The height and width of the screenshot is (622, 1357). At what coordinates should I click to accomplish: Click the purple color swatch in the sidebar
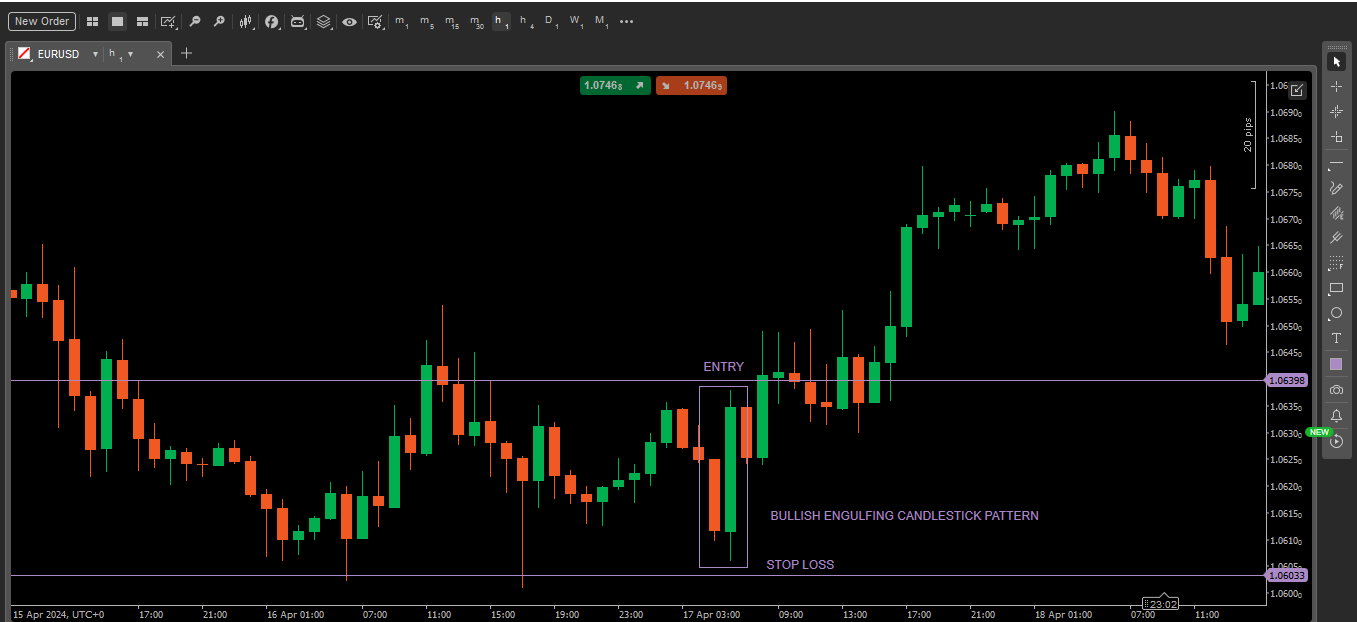1336,363
